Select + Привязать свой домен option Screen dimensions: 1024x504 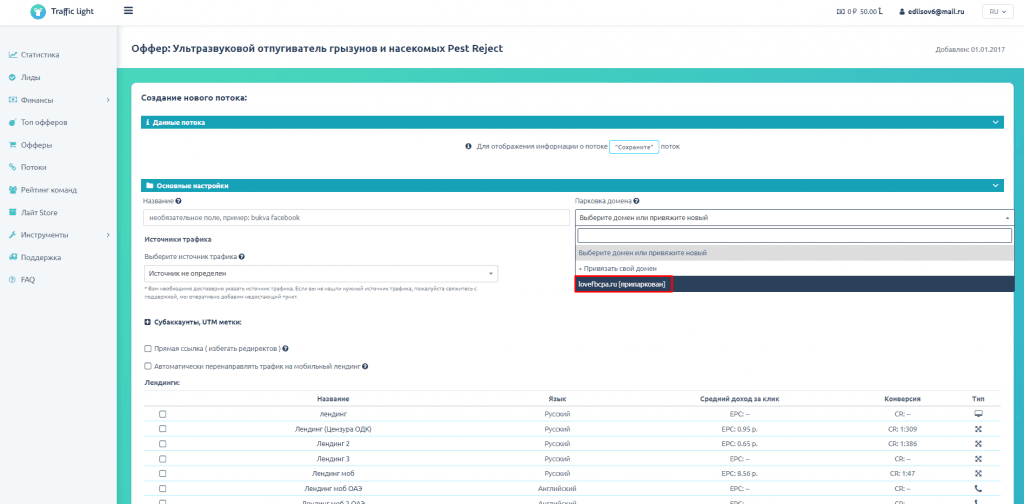[x=794, y=268]
